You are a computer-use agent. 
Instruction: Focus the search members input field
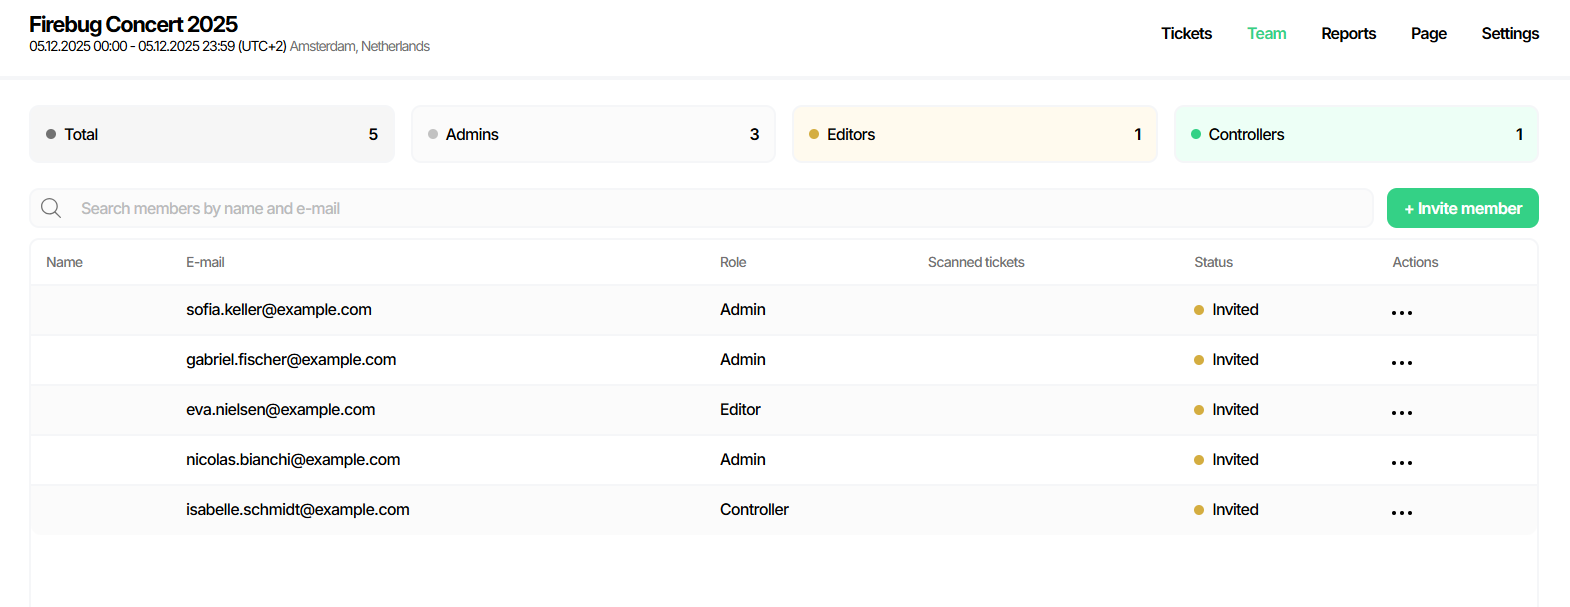[x=700, y=208]
